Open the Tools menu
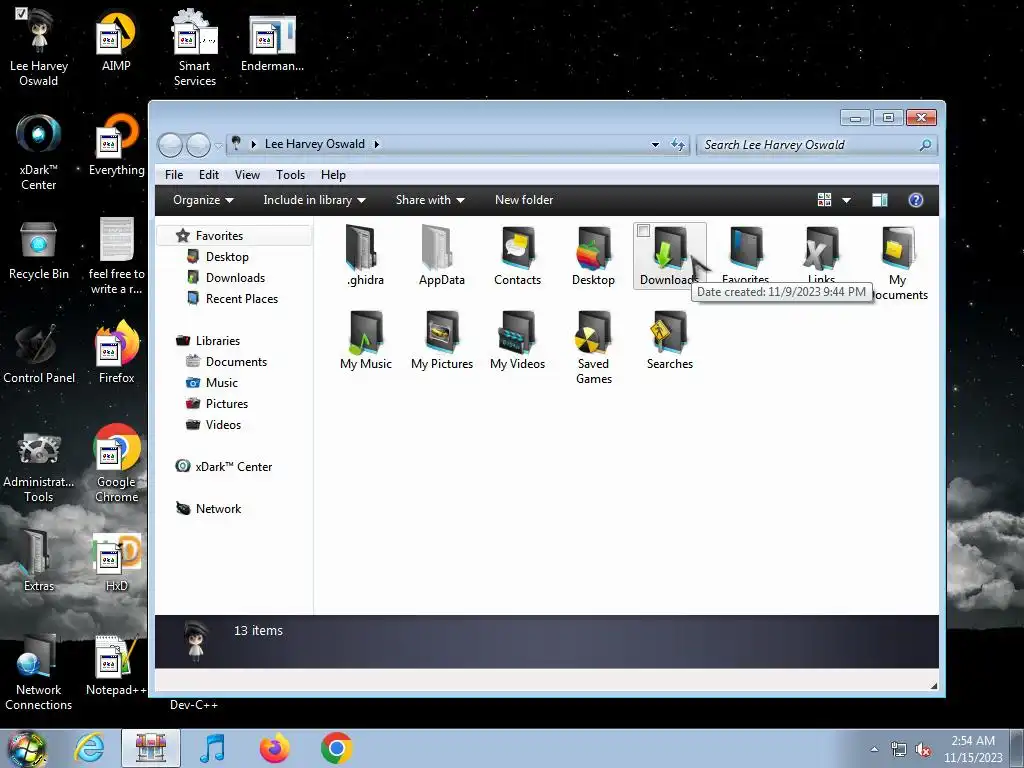 click(x=291, y=175)
